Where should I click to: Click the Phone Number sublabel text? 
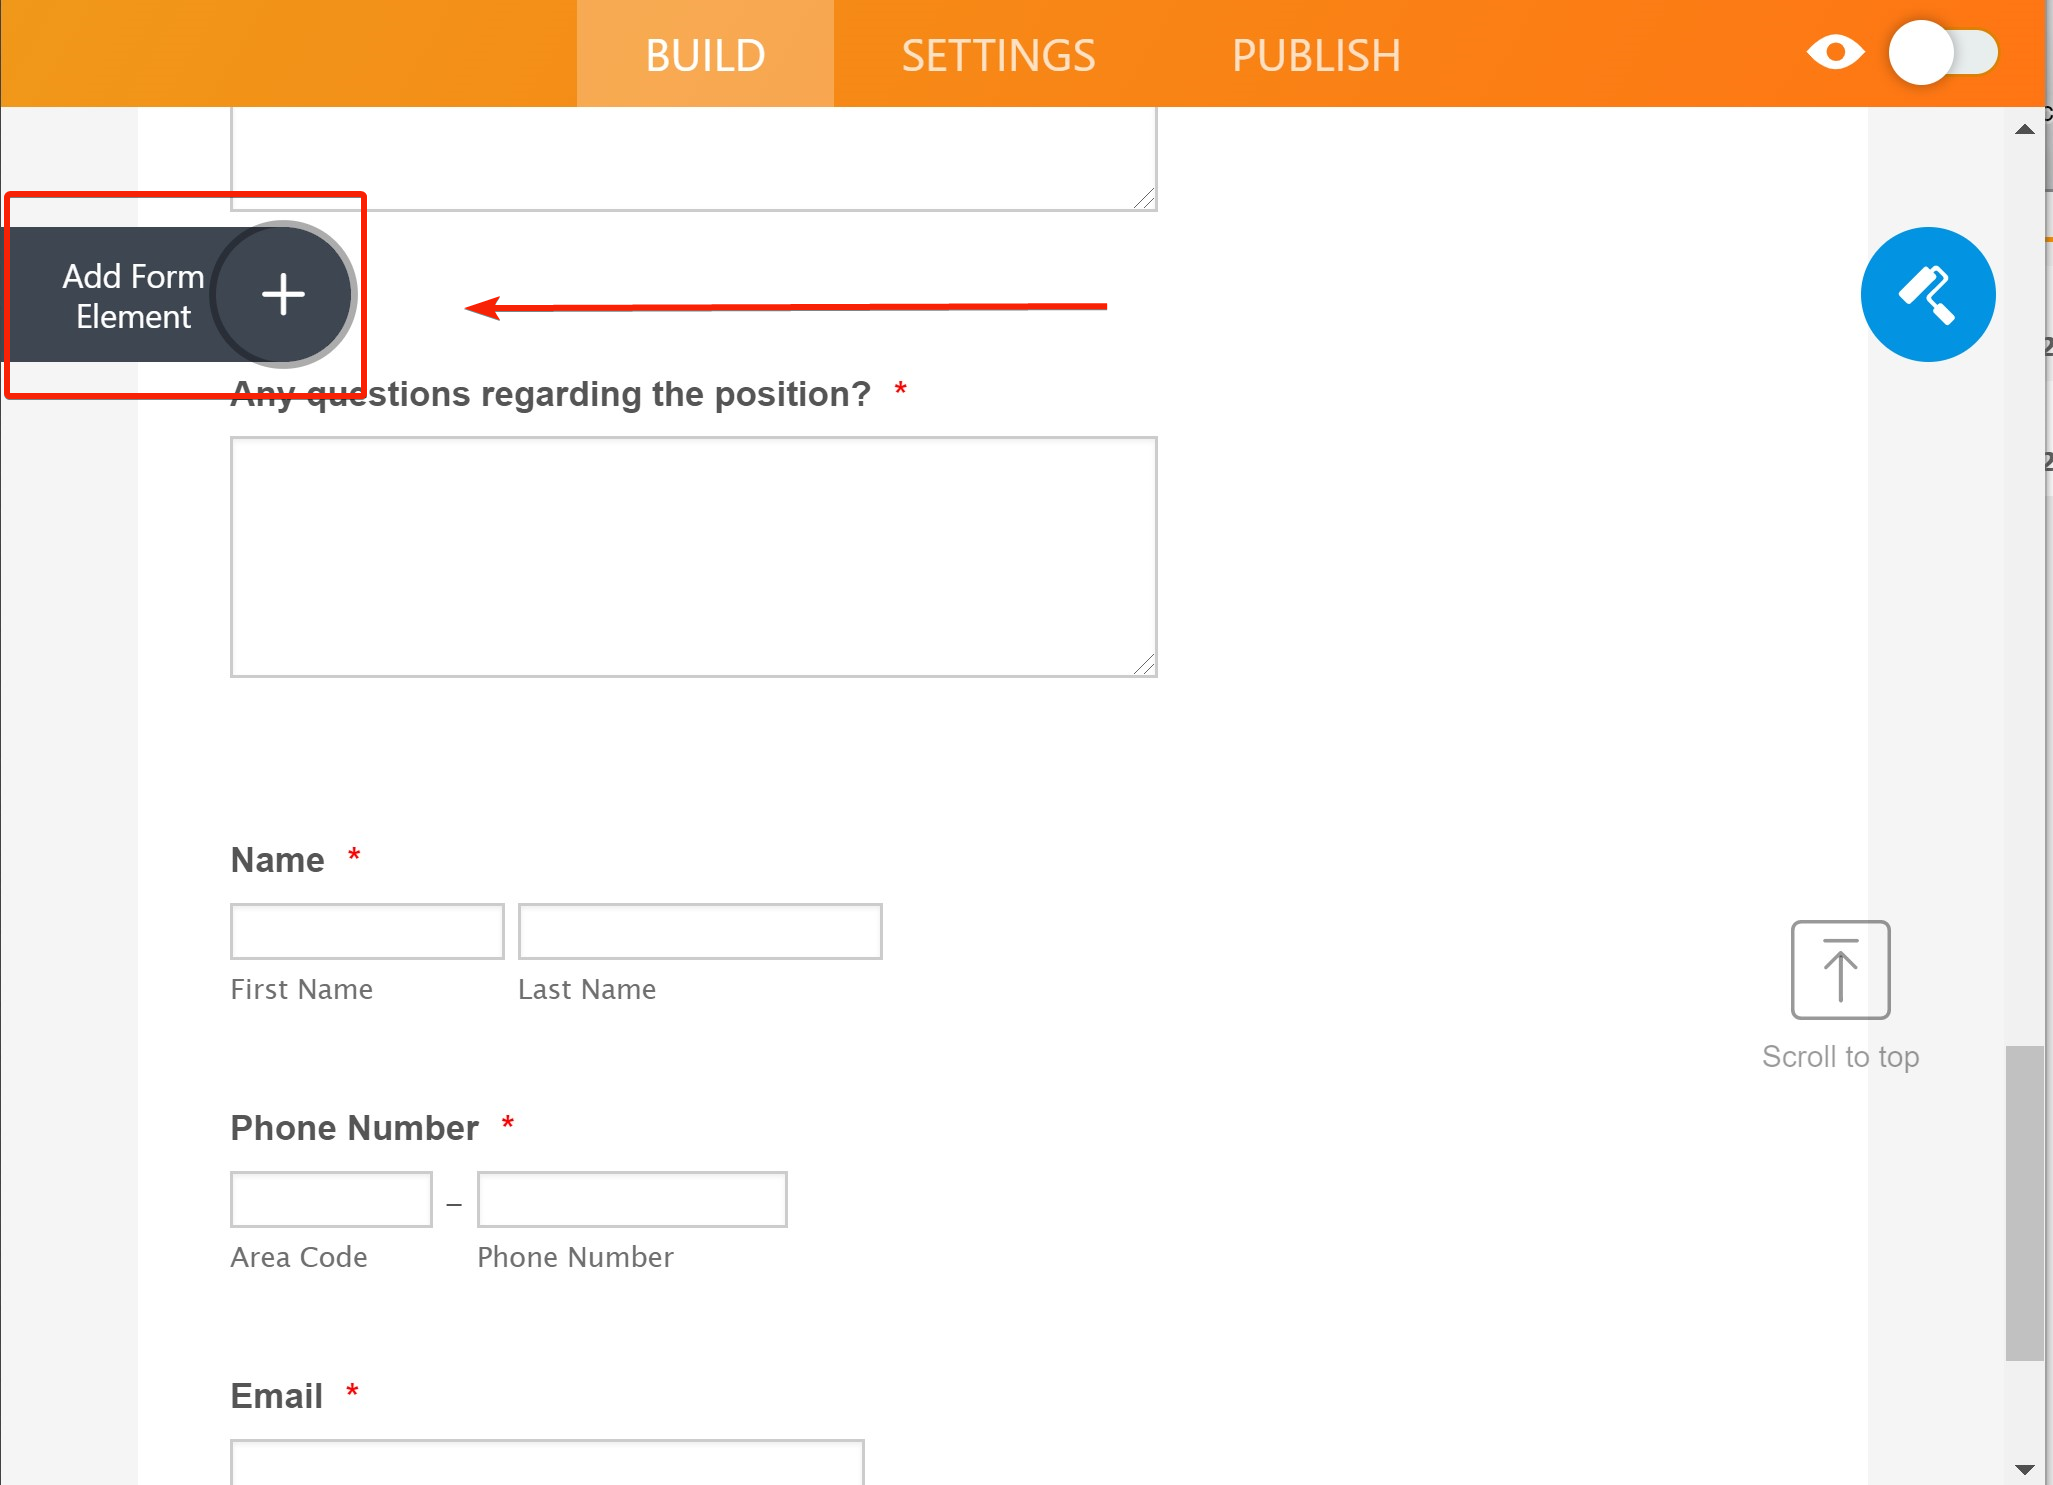(x=575, y=1257)
